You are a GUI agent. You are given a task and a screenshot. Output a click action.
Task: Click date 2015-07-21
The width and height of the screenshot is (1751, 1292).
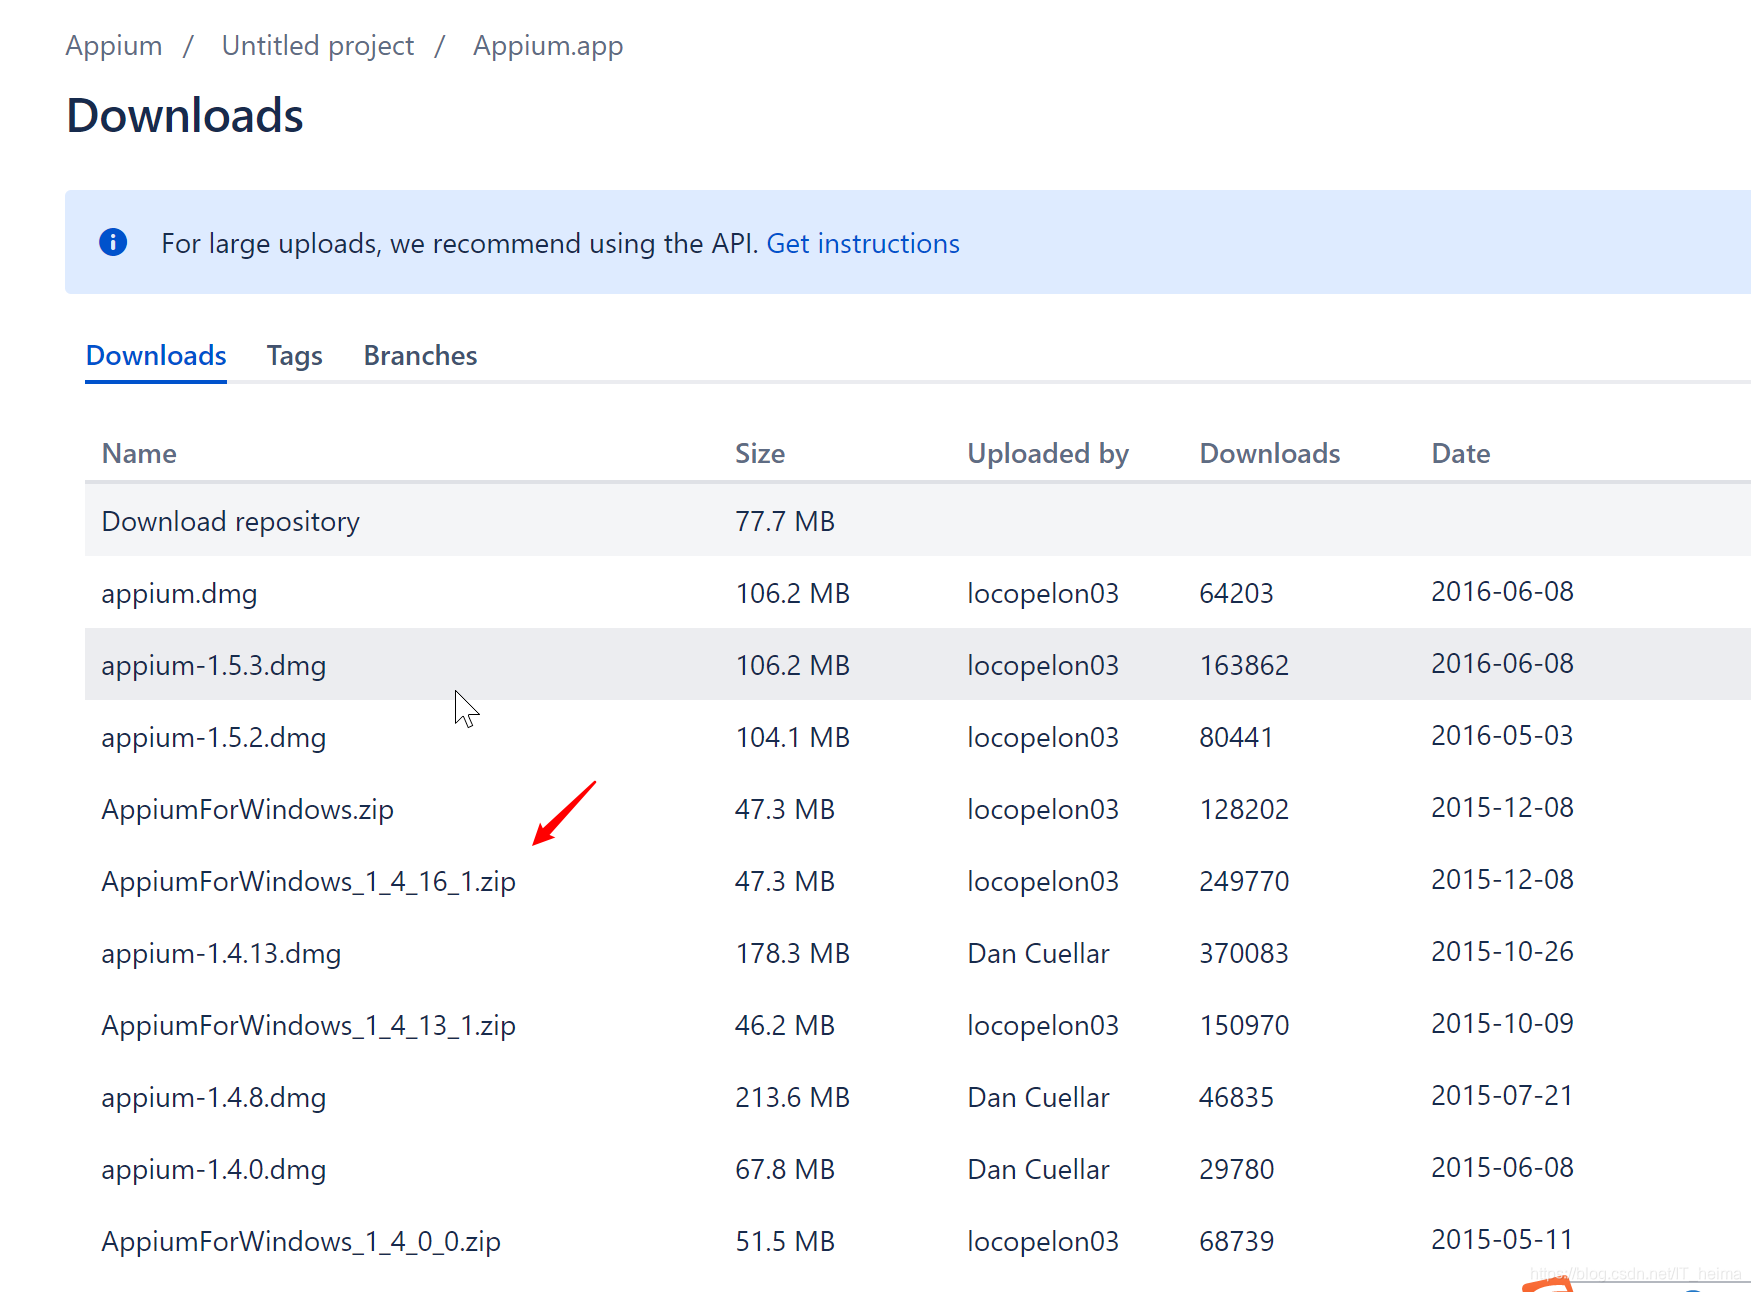pos(1502,1096)
